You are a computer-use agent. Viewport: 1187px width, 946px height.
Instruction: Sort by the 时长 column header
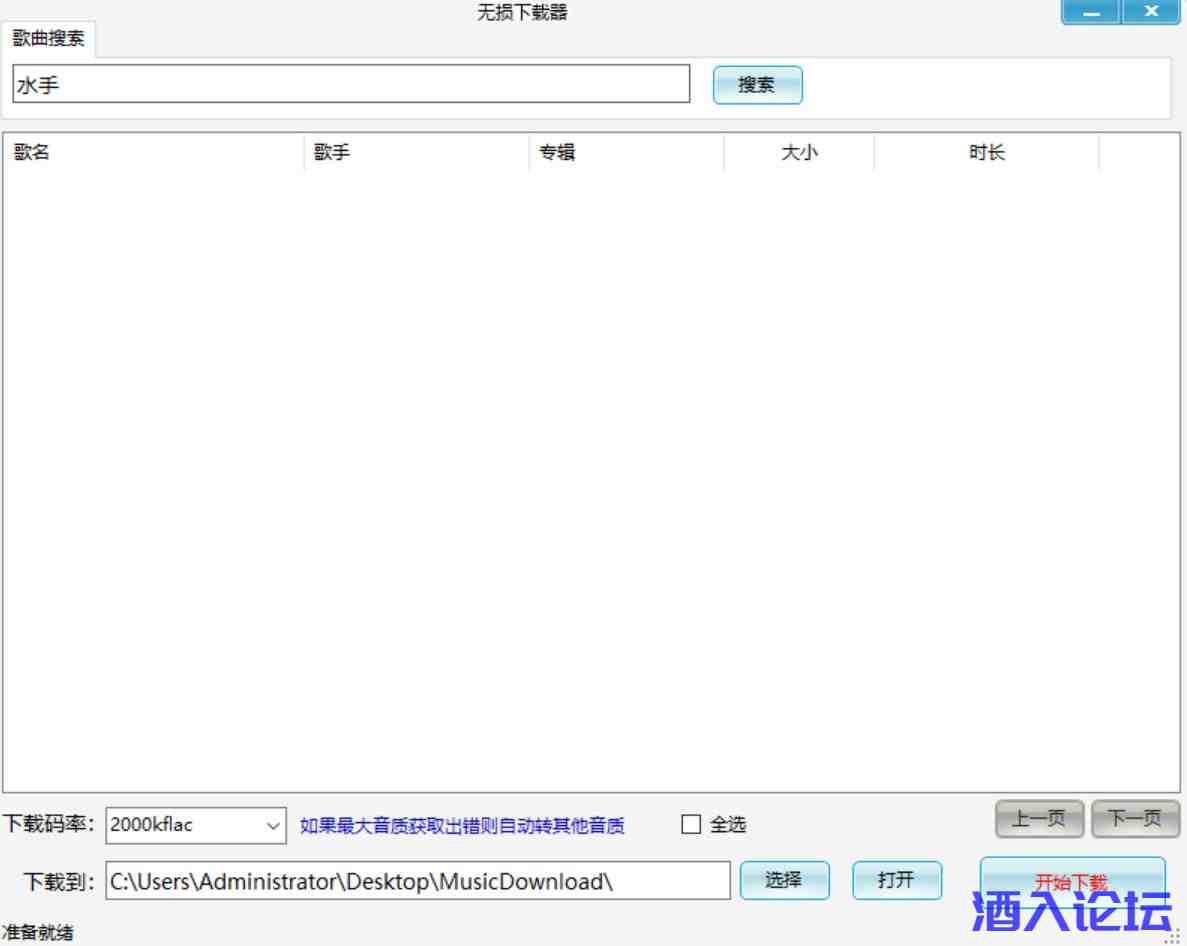point(986,152)
